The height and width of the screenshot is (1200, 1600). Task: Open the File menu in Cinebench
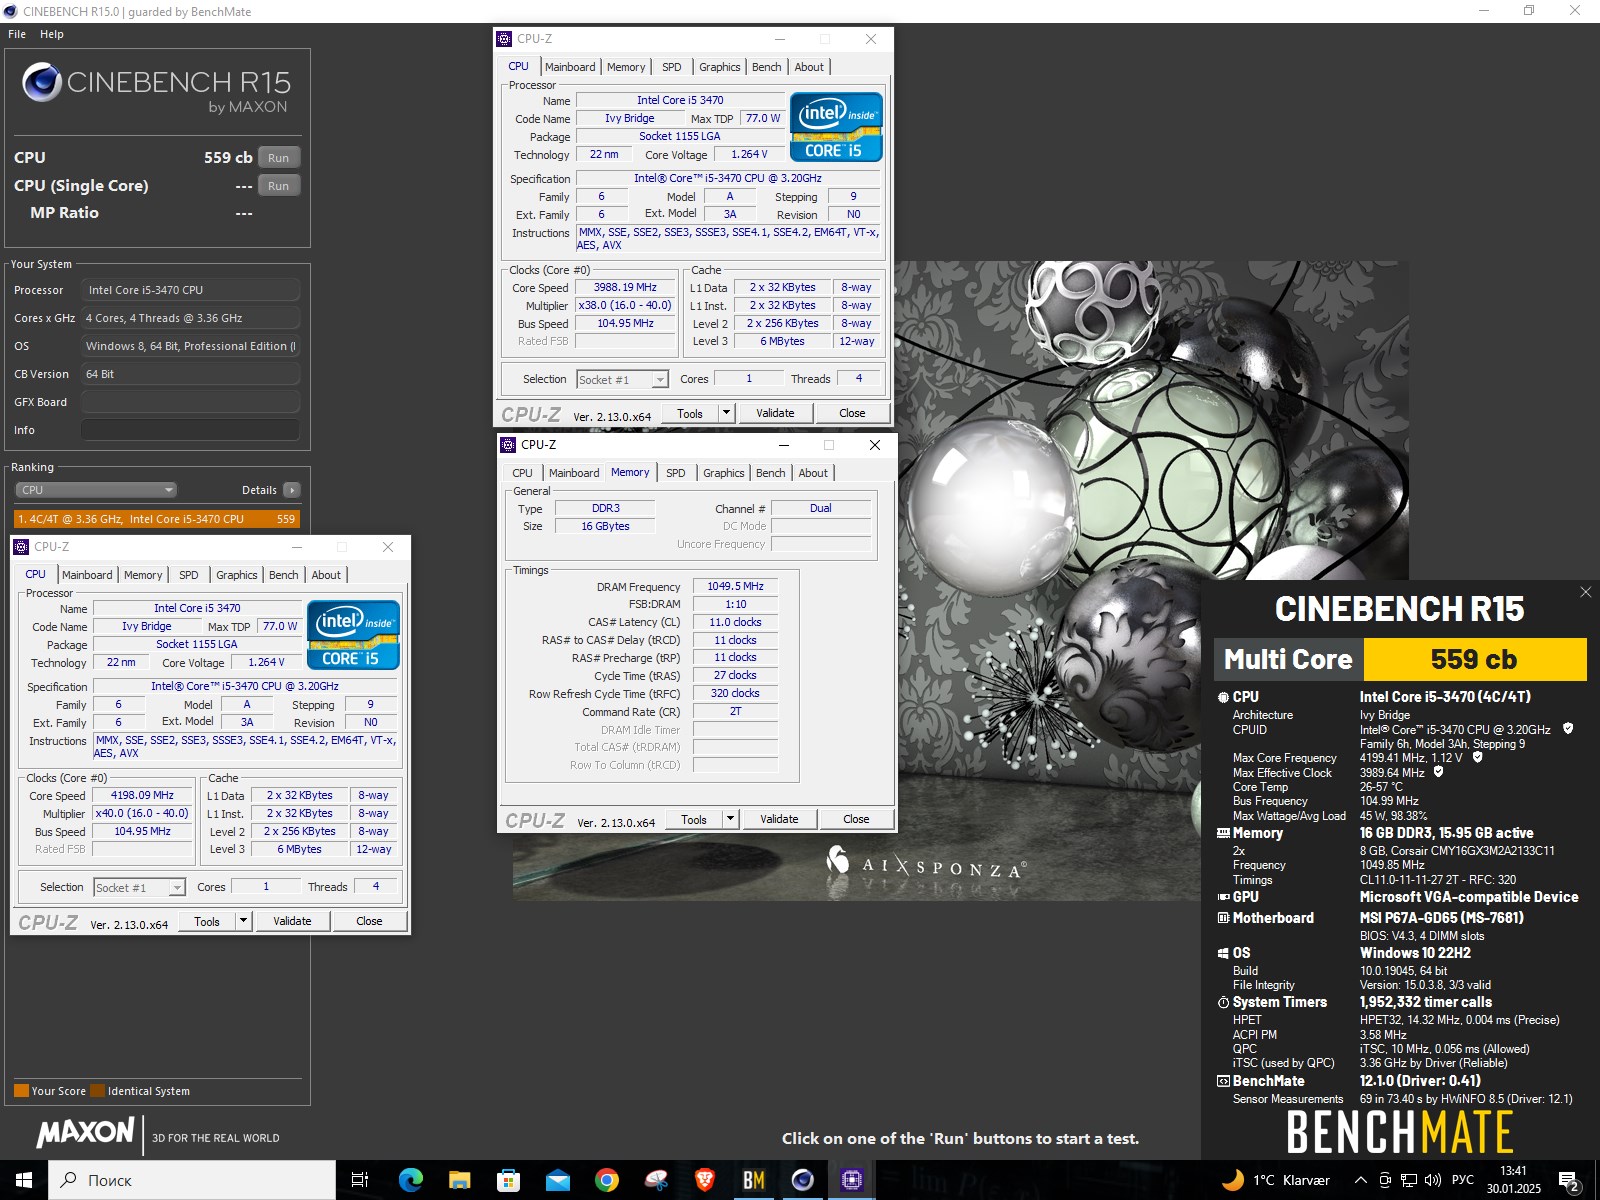click(17, 34)
